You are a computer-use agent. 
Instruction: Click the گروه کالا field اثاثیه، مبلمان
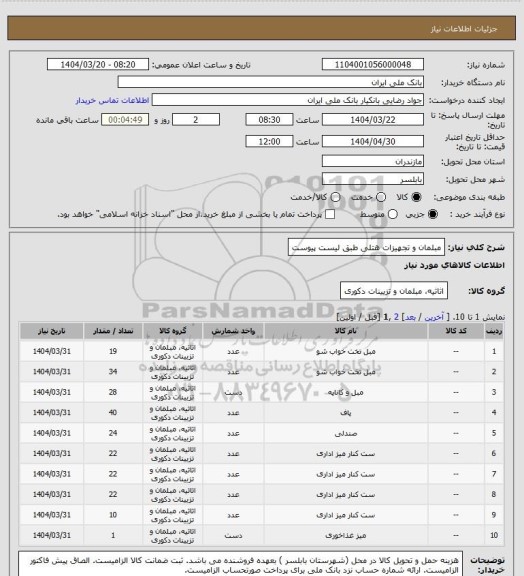pos(394,291)
